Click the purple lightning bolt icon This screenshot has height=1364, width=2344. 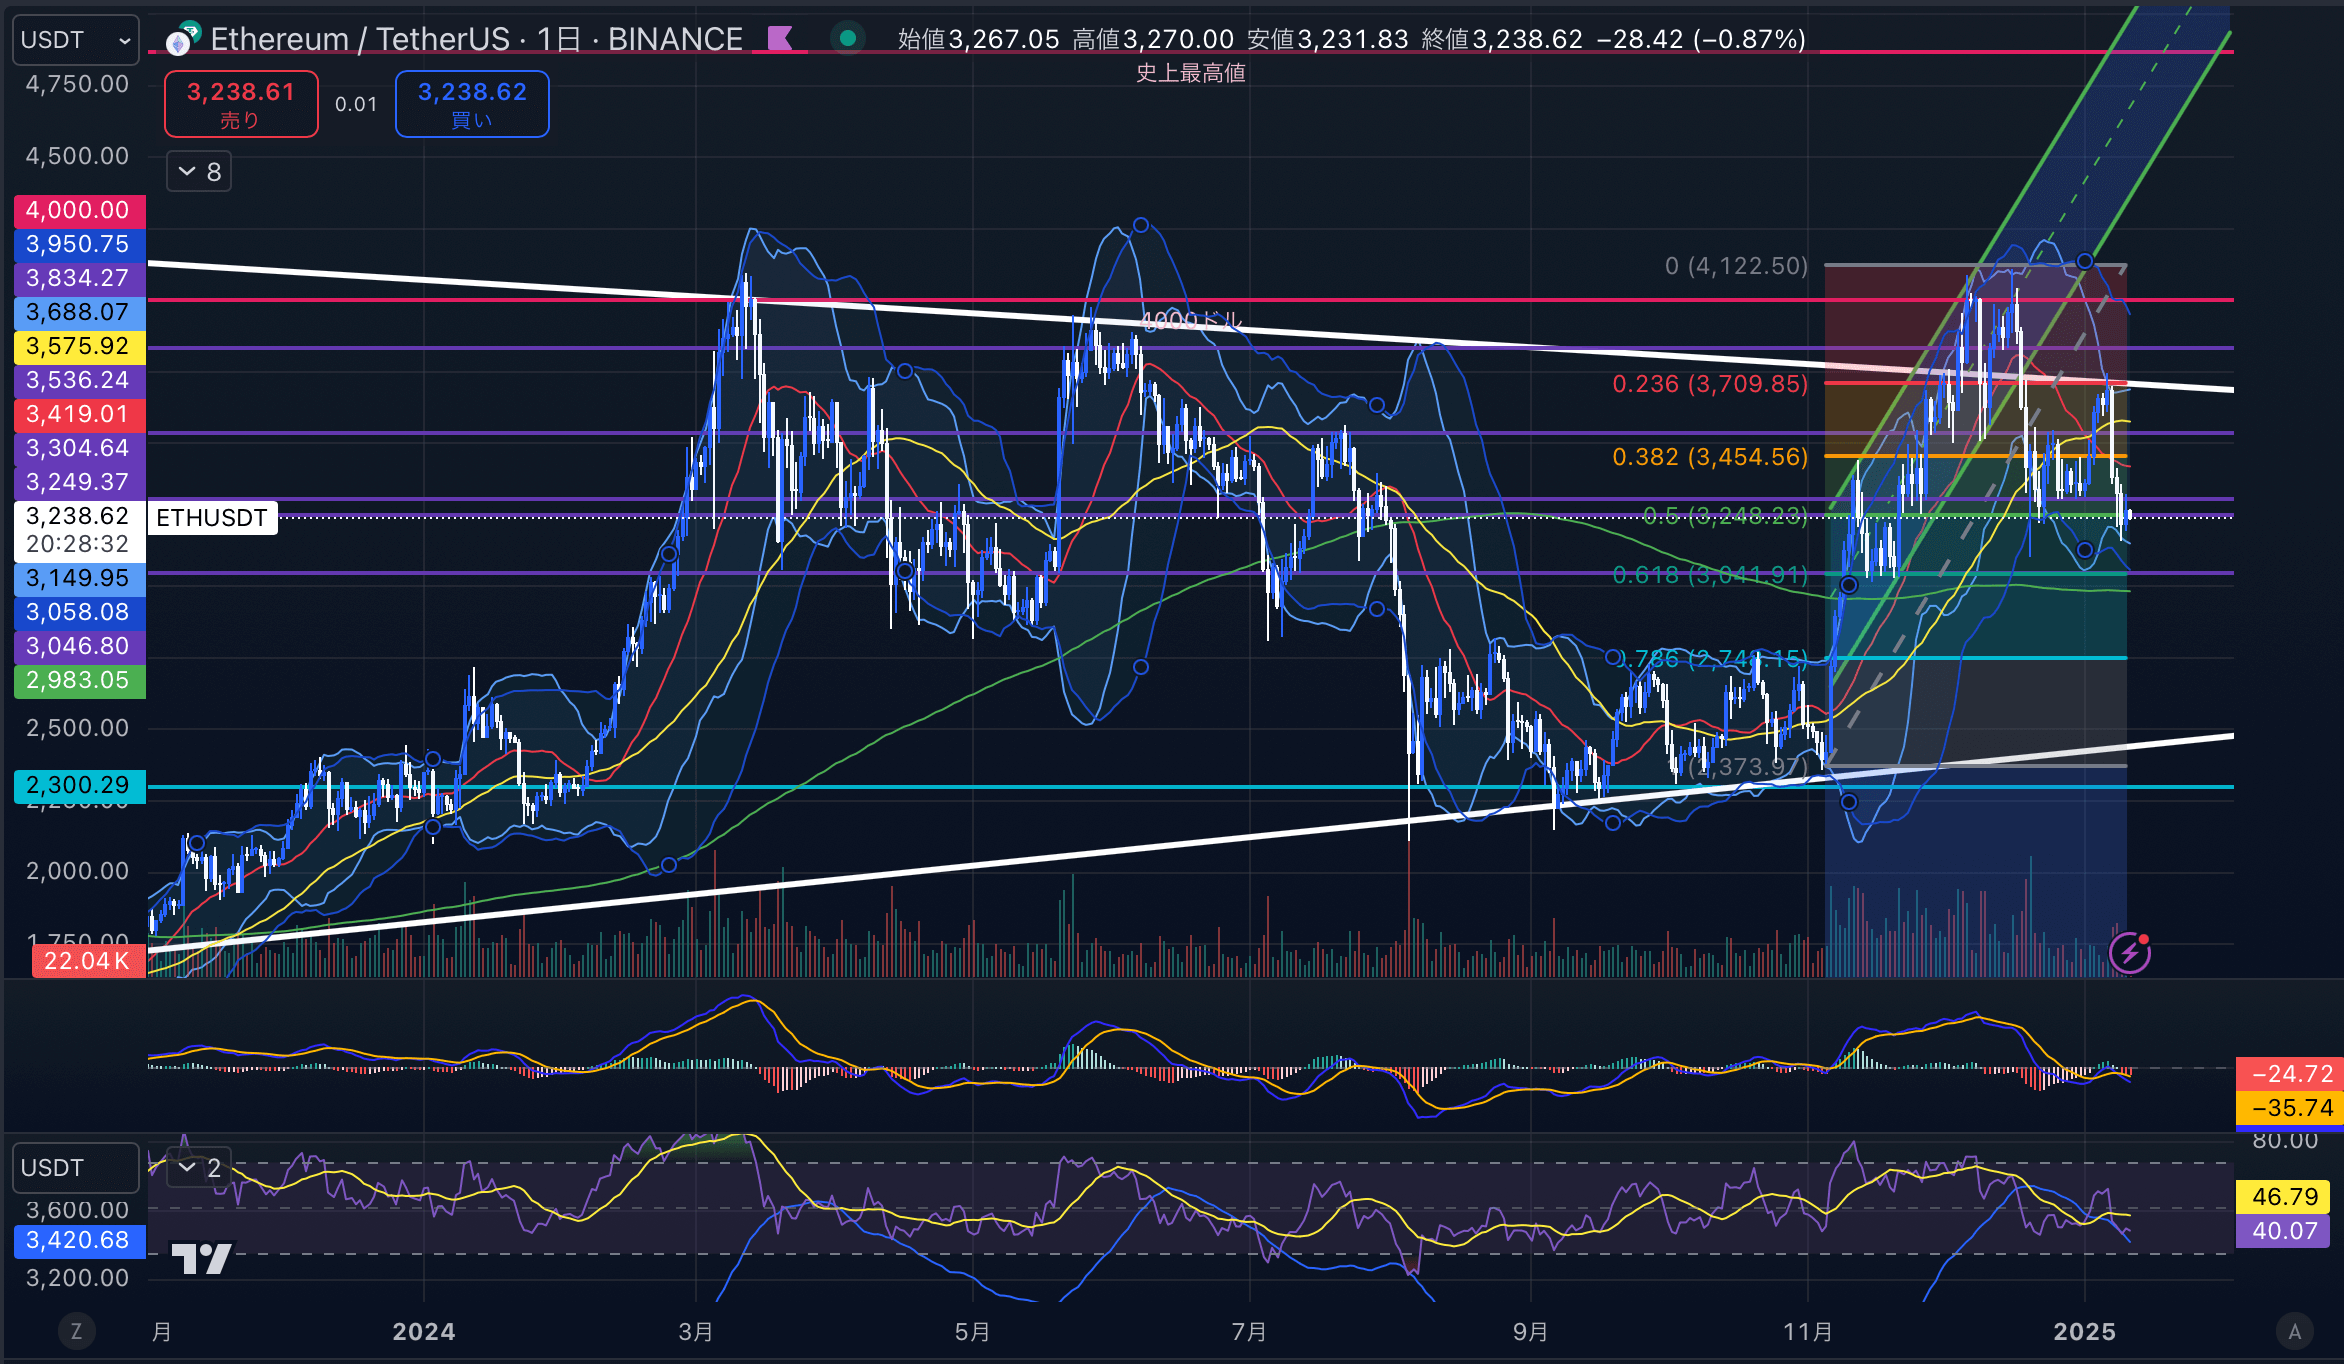[2130, 953]
